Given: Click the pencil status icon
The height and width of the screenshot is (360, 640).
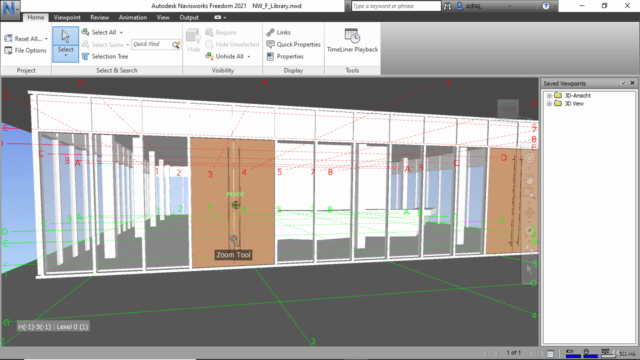Looking at the screenshot, I should pos(570,351).
